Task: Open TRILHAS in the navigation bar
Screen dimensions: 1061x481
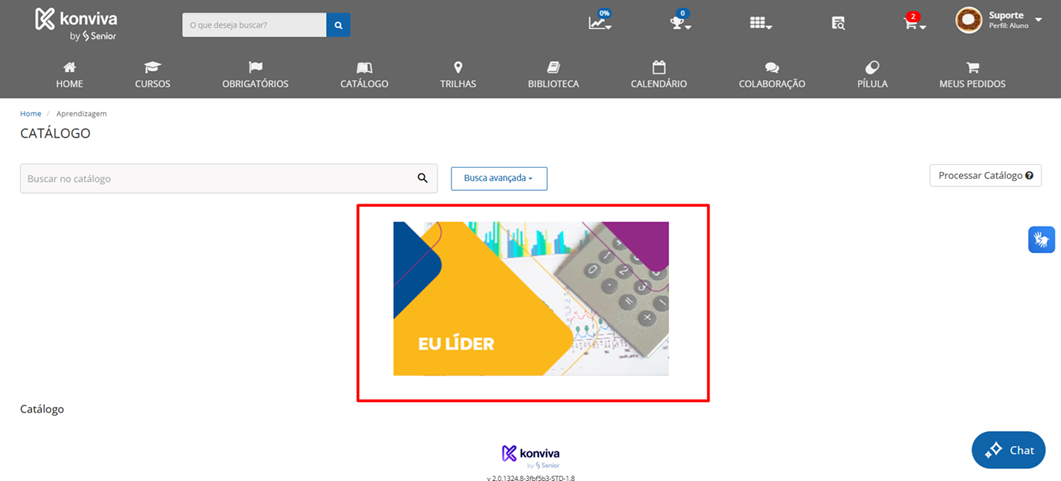Action: point(458,75)
